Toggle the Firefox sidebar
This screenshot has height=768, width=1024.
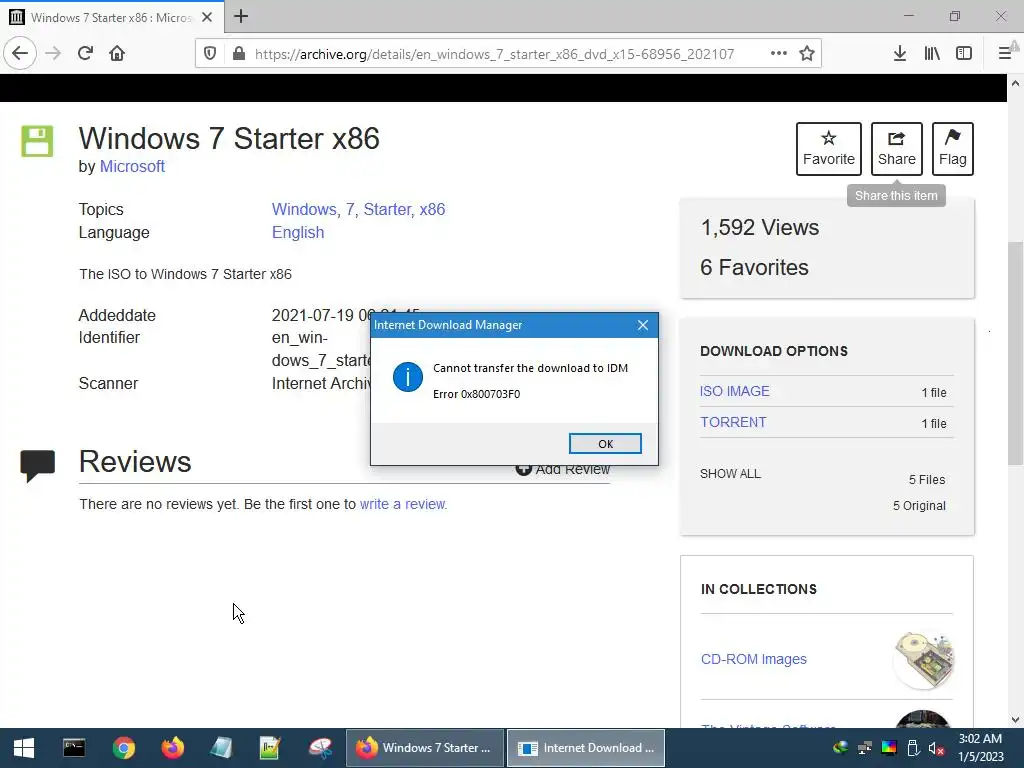point(964,54)
